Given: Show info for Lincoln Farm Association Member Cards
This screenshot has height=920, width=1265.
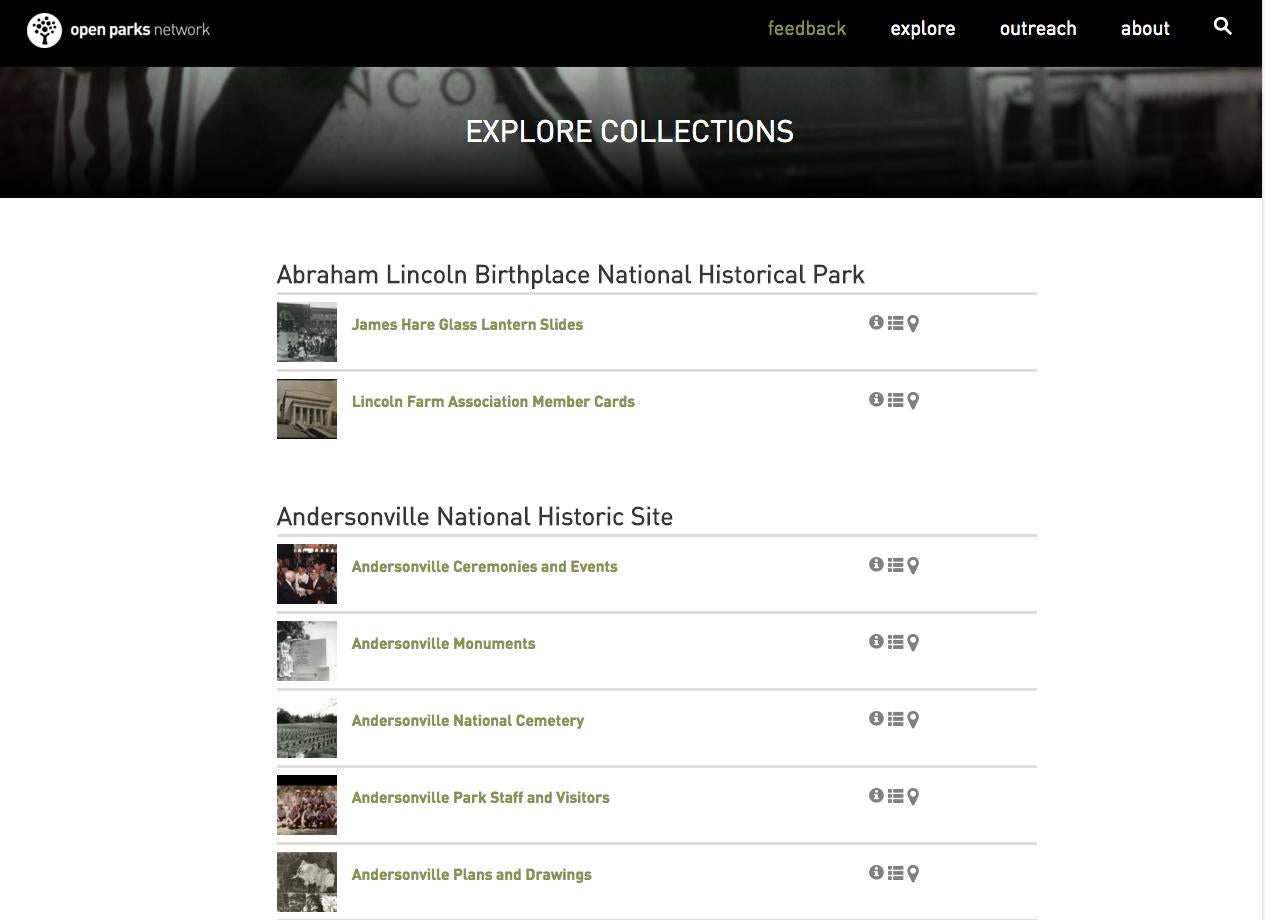Looking at the screenshot, I should click(x=876, y=399).
